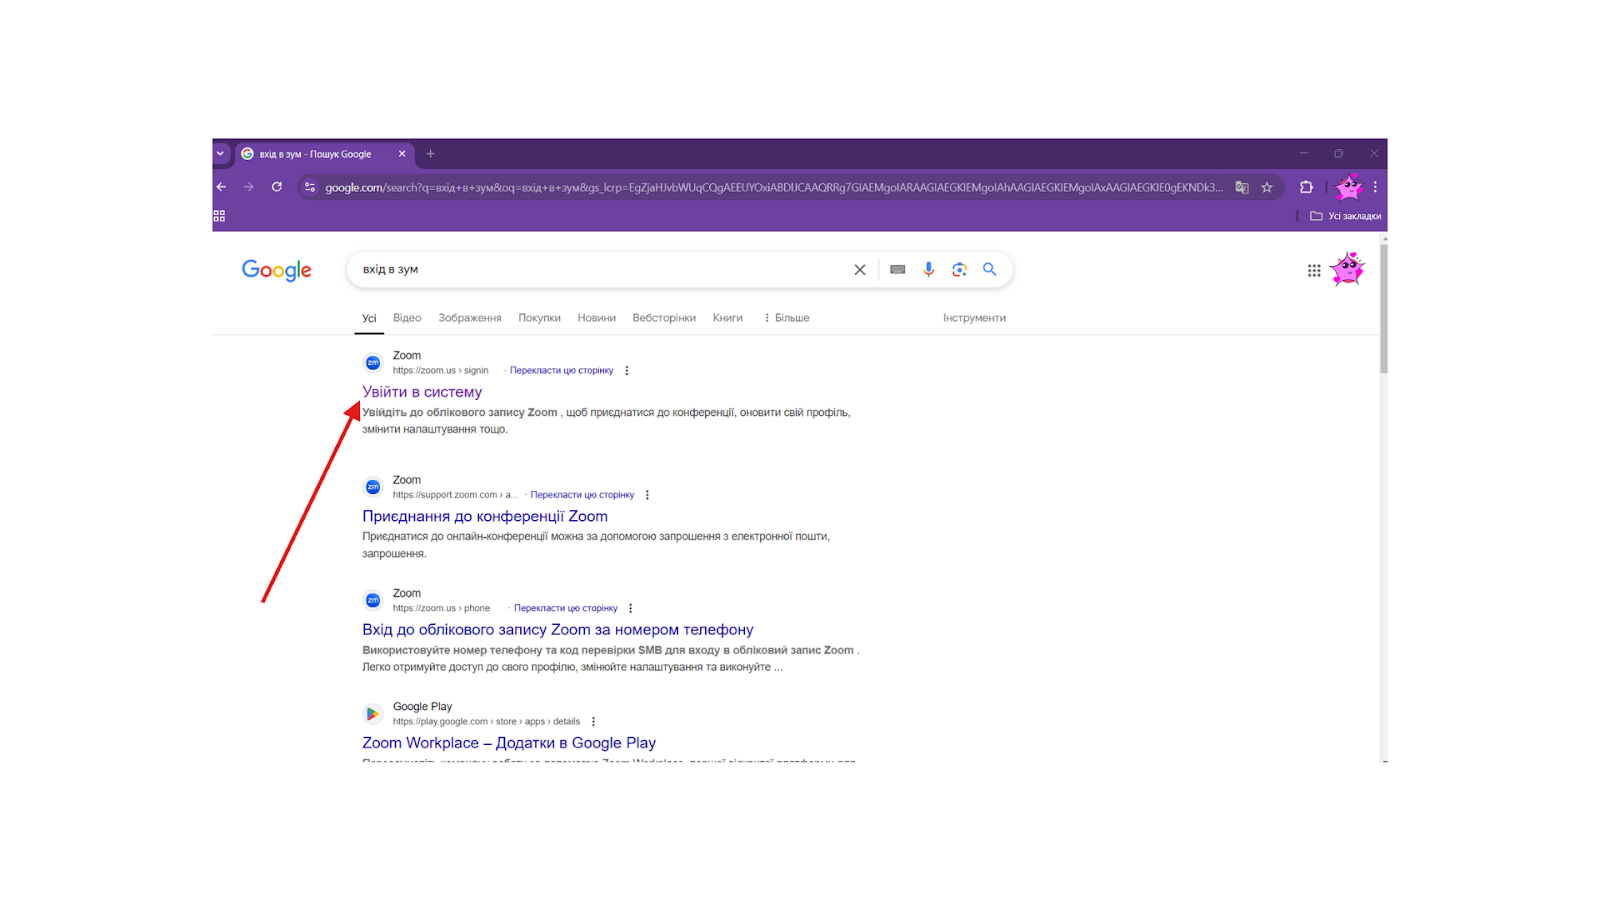Screen dimensions: 1600x900
Task: Switch to the Вебсторінки tab
Action: (664, 318)
